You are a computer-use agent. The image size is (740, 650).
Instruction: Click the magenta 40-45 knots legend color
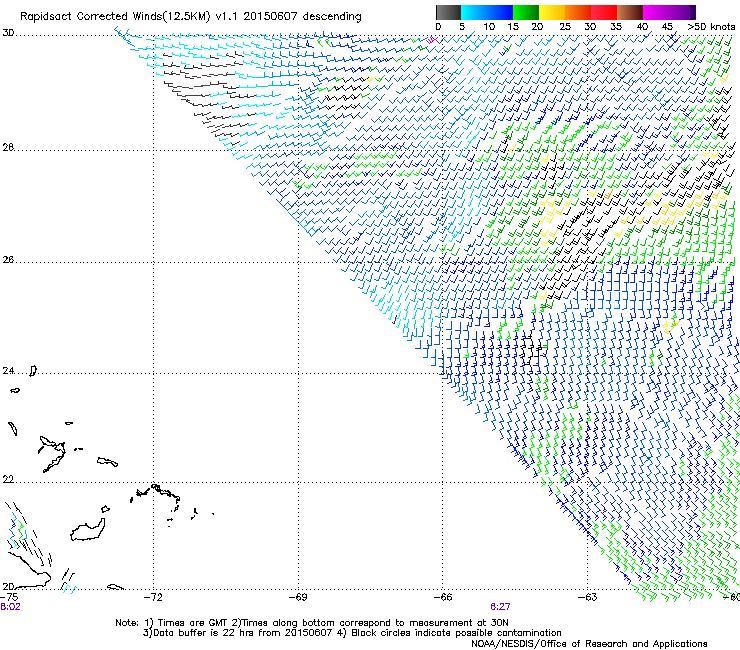pyautogui.click(x=656, y=12)
